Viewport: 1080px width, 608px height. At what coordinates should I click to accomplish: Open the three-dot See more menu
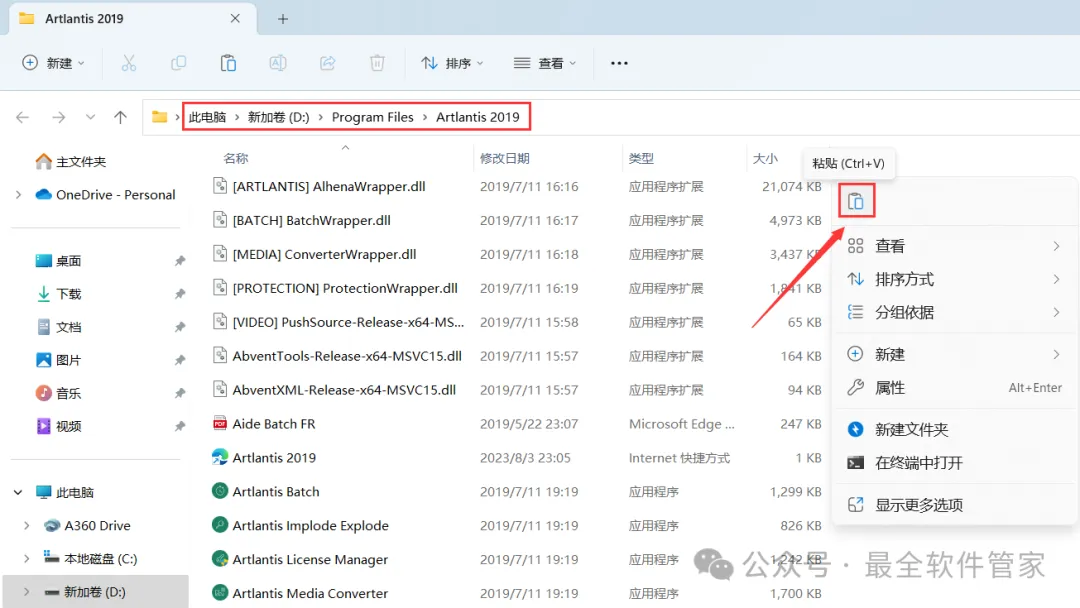(619, 63)
